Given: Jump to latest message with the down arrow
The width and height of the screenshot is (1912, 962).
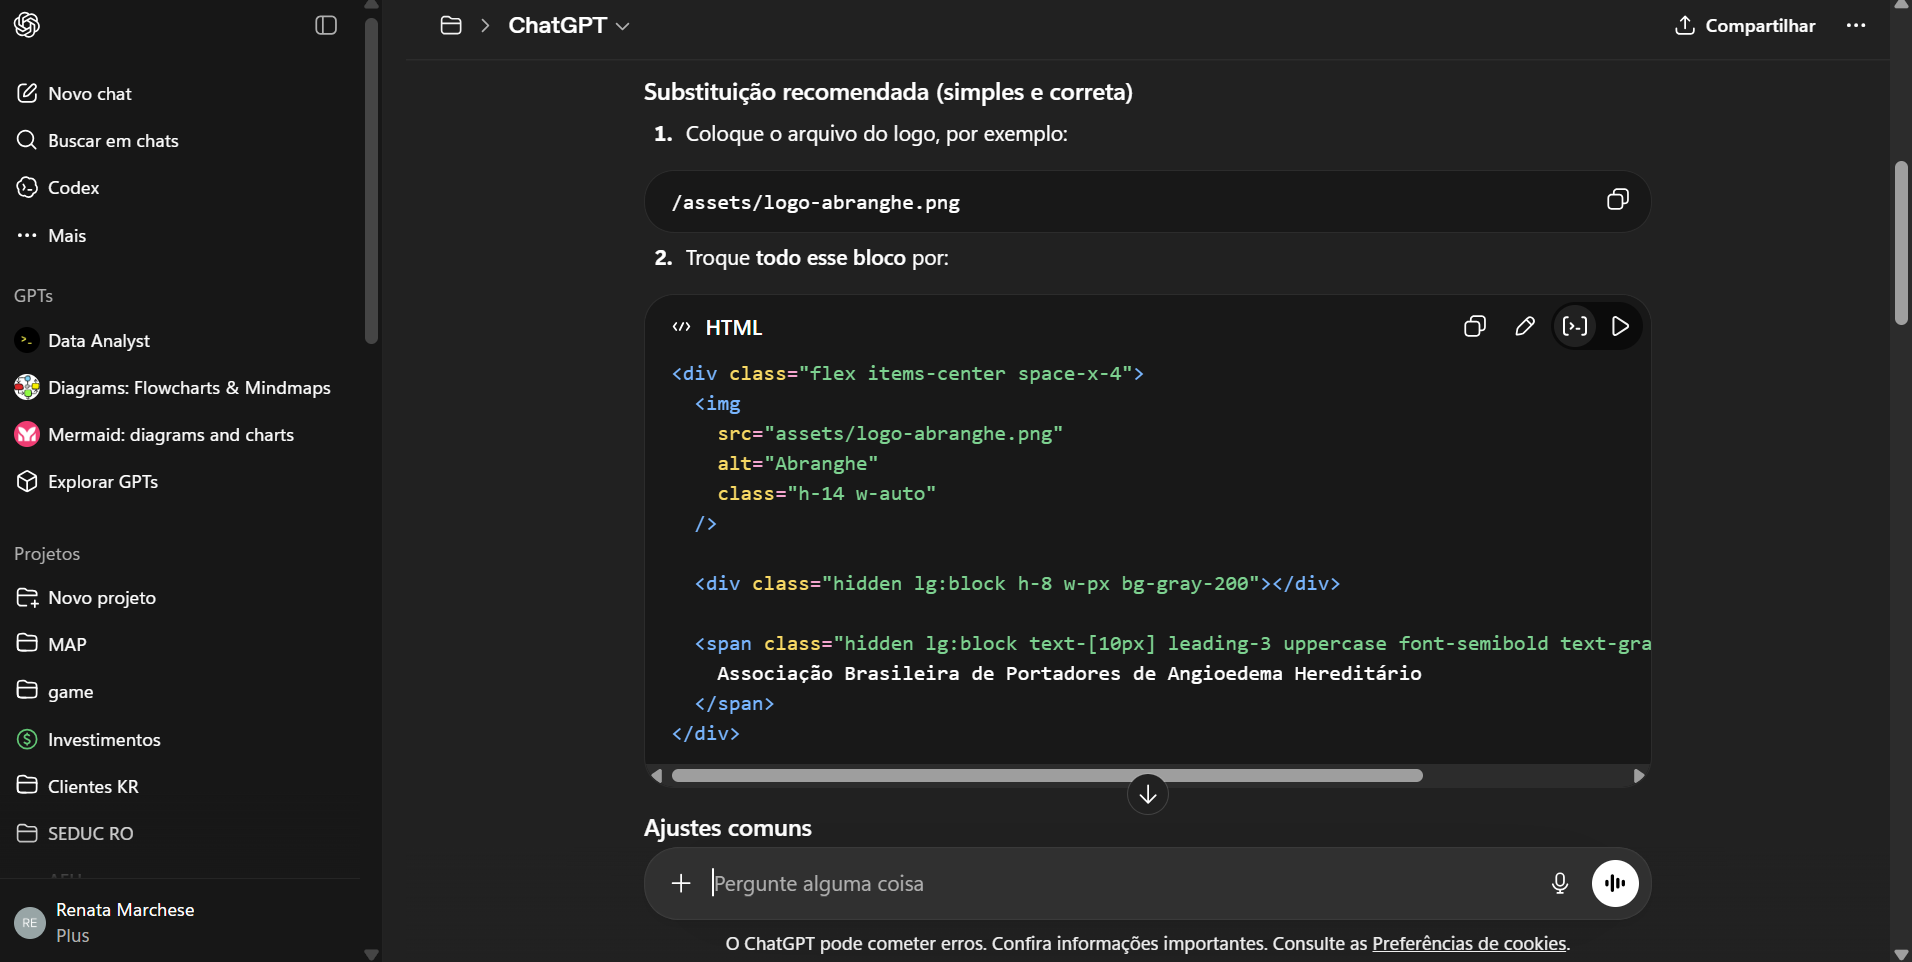Looking at the screenshot, I should tap(1147, 793).
